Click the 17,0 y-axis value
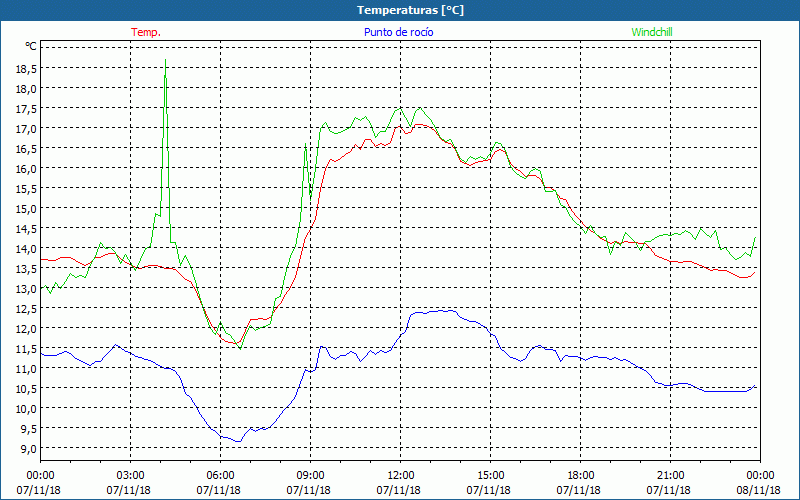Image resolution: width=800 pixels, height=500 pixels. pos(26,129)
